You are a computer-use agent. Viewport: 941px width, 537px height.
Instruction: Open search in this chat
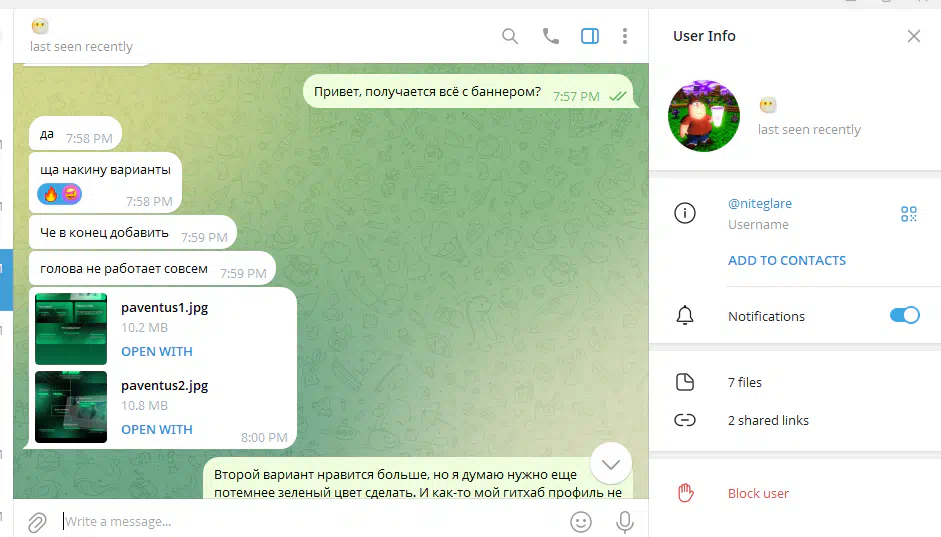pos(510,36)
